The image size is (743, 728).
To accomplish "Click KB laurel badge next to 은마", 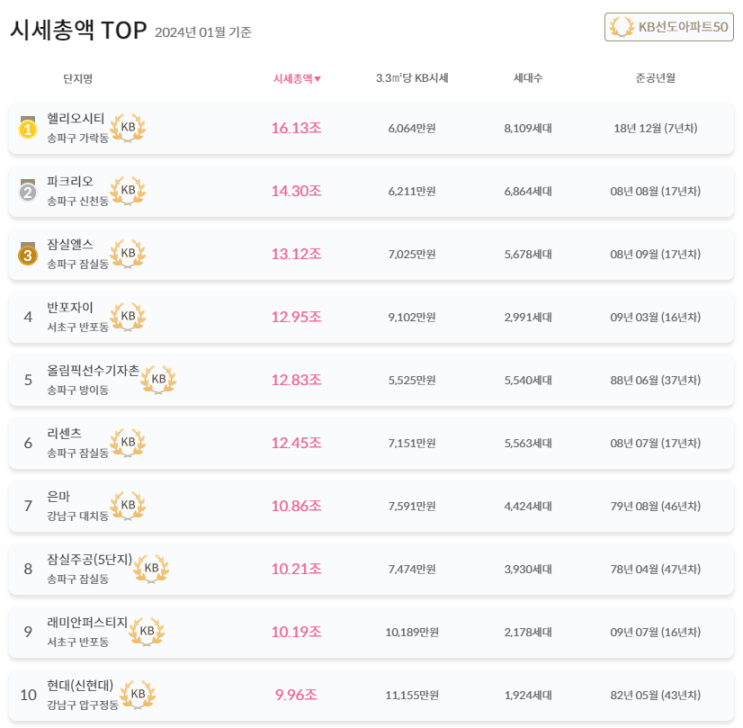I will [128, 506].
